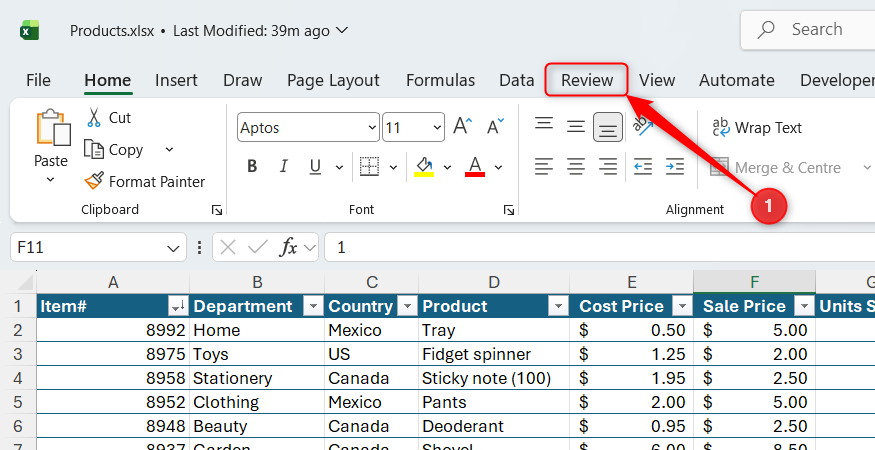Switch to the Draw tab
This screenshot has height=450, width=875.
(x=243, y=80)
